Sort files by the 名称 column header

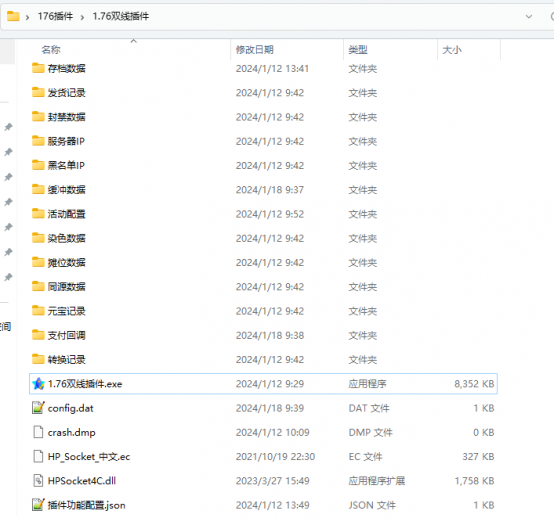(x=51, y=50)
